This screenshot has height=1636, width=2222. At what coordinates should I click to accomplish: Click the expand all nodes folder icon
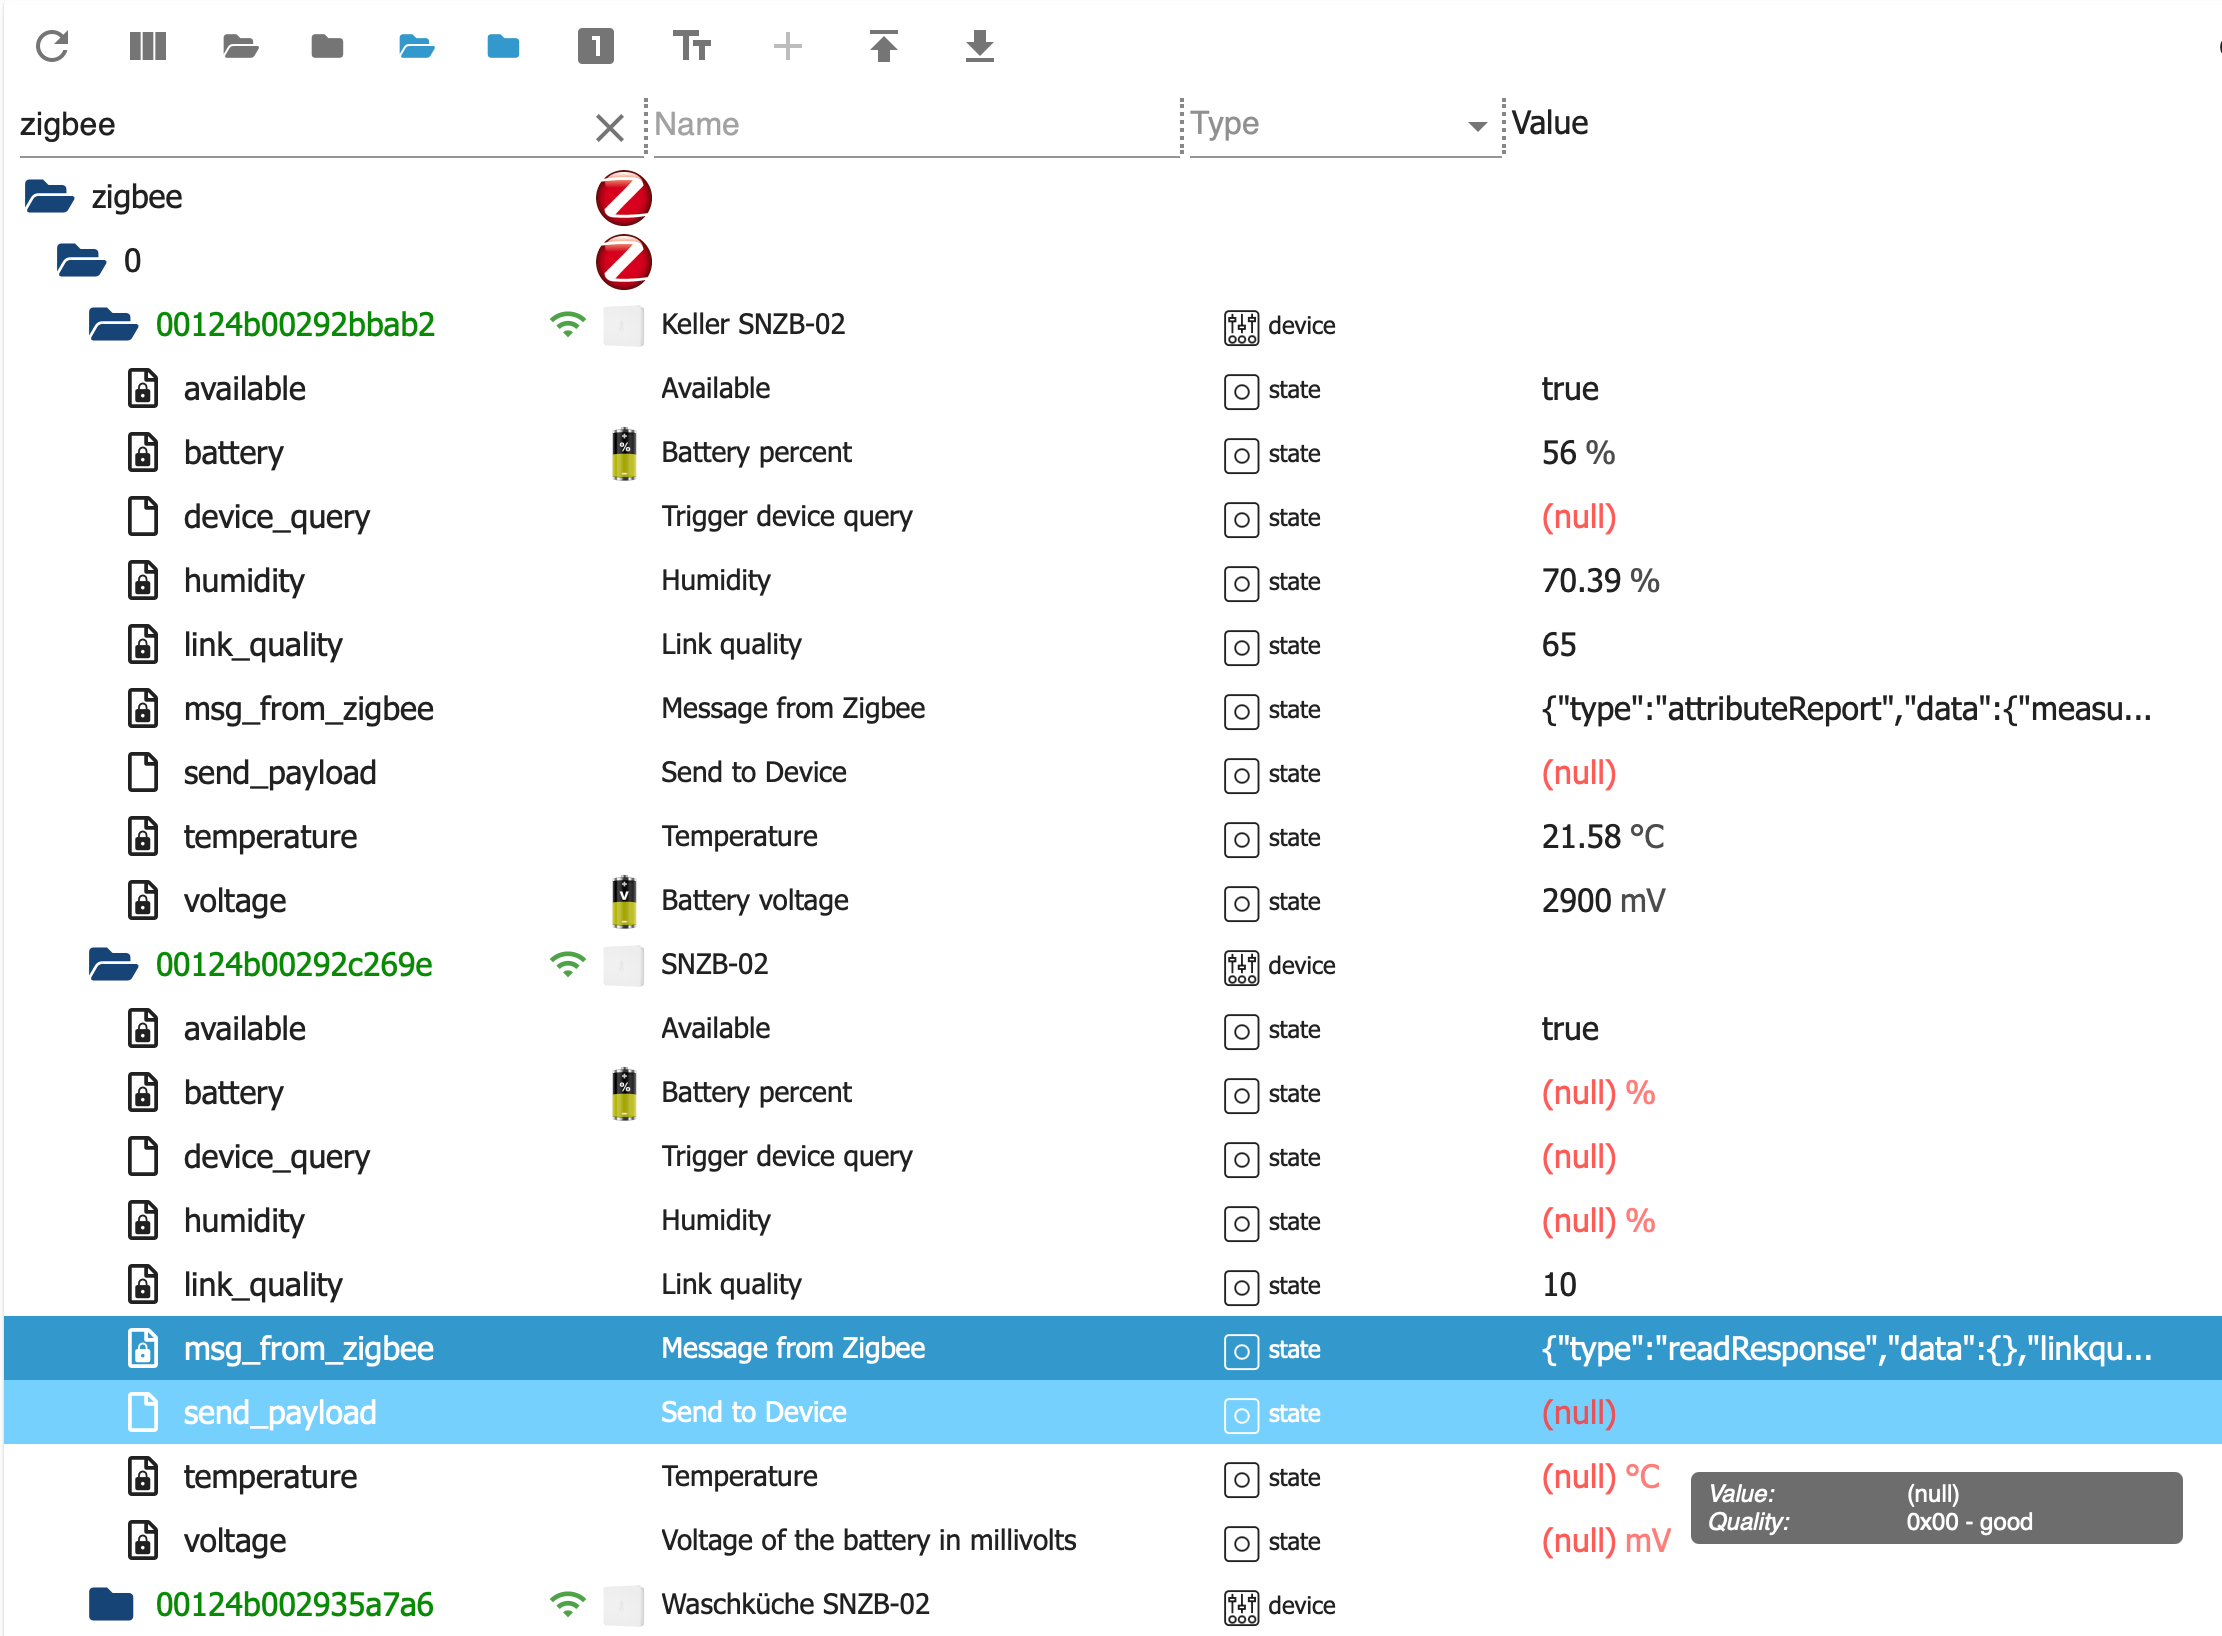coord(240,46)
